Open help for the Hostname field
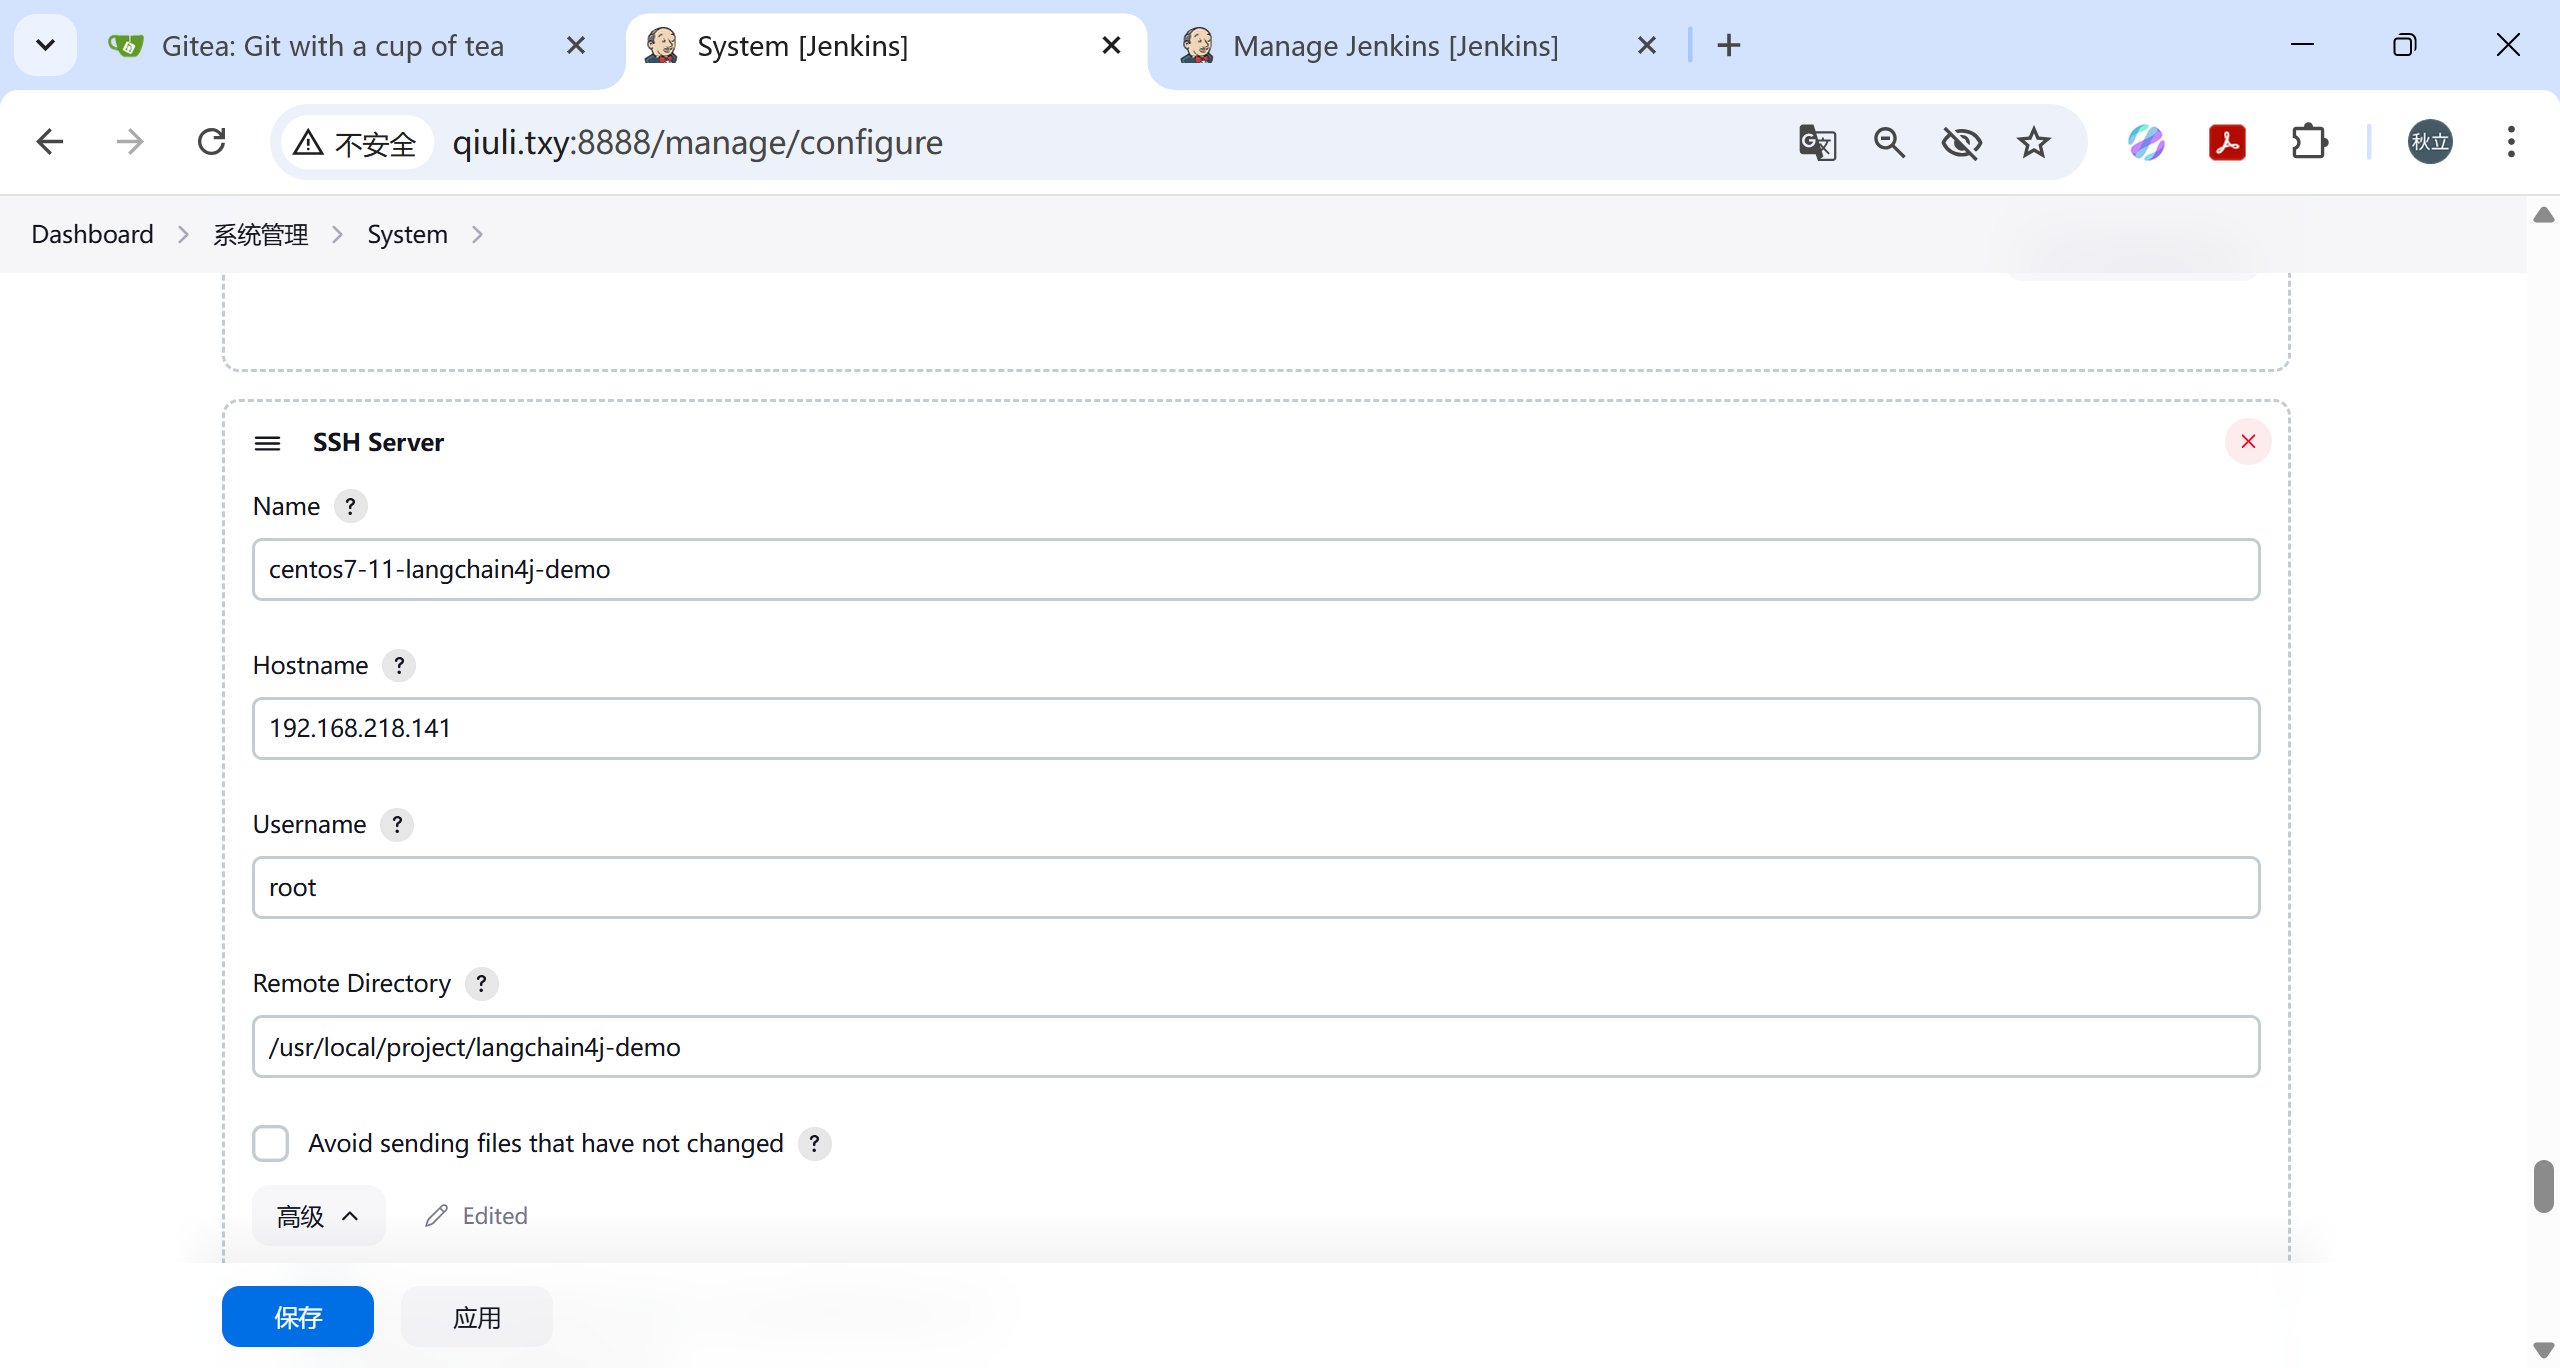 coord(399,665)
